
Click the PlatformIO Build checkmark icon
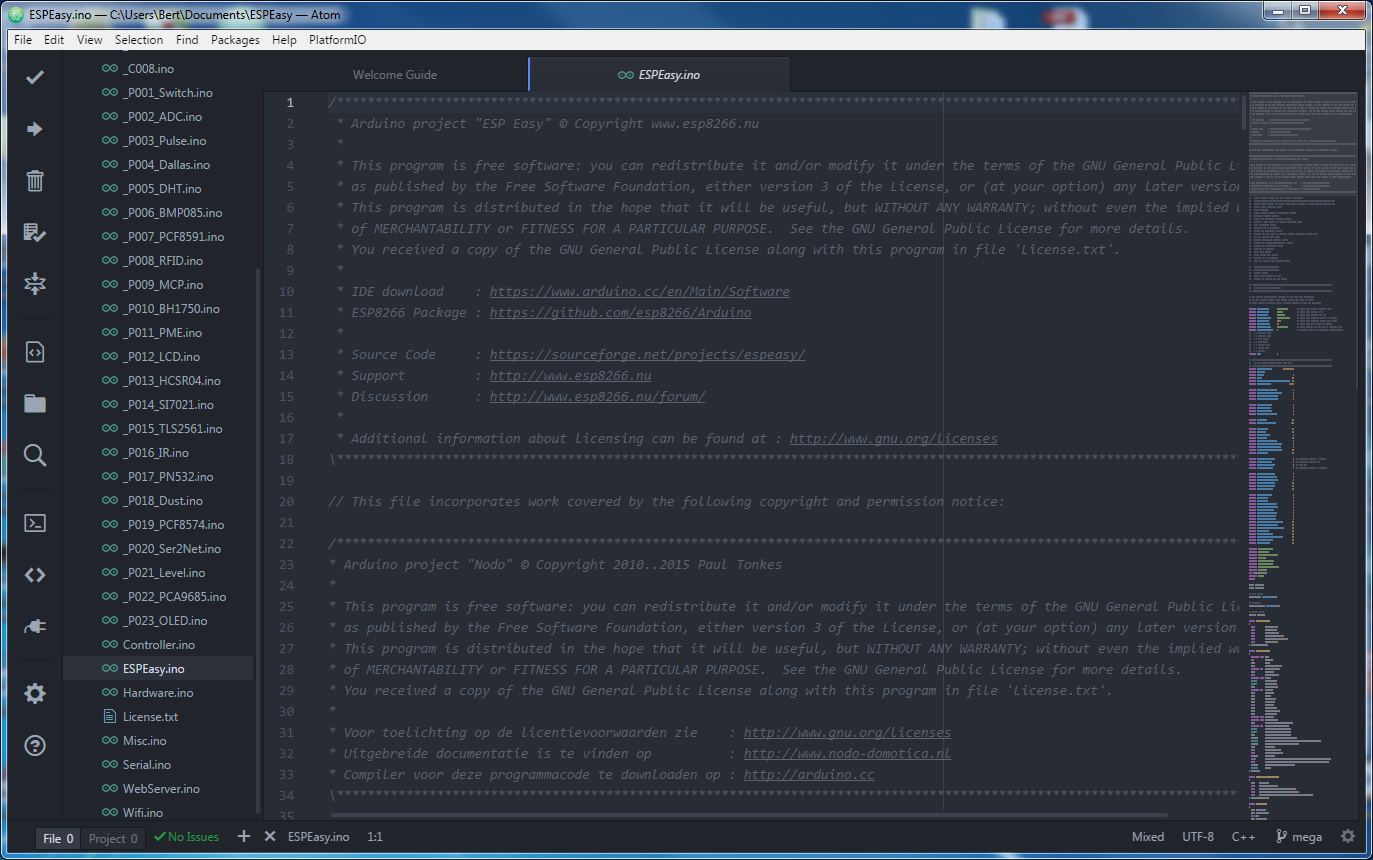(x=35, y=77)
